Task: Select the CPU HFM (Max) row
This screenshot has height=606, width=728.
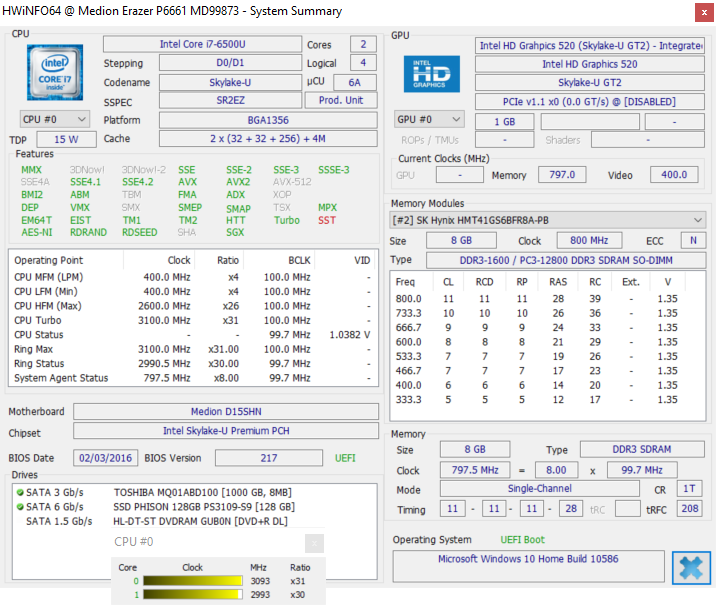Action: (x=193, y=306)
